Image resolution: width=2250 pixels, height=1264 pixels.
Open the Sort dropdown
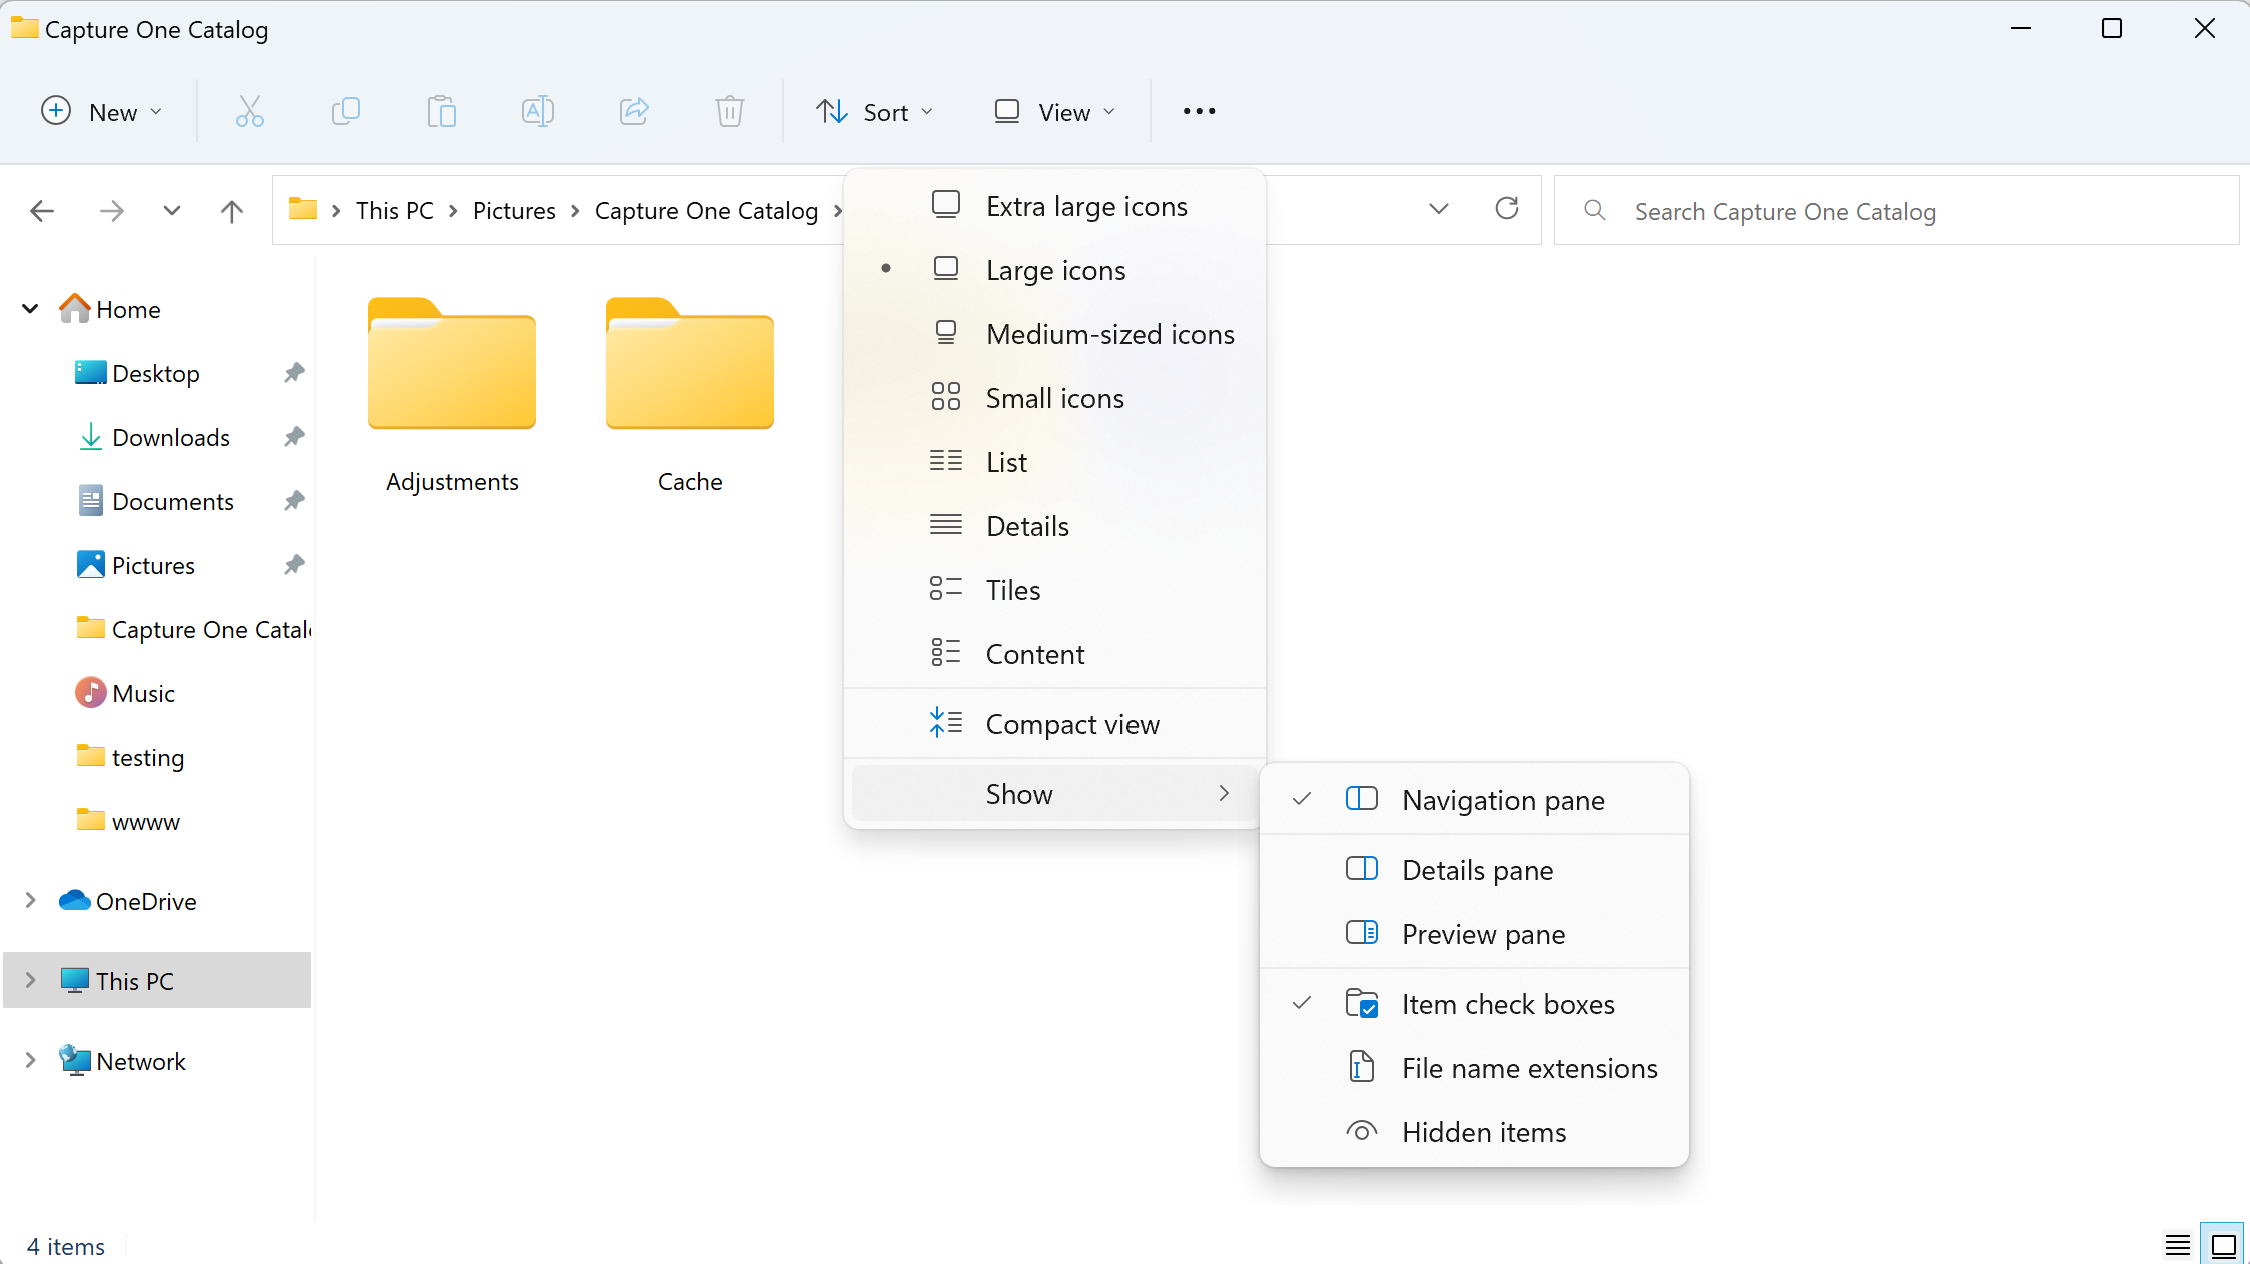point(874,111)
